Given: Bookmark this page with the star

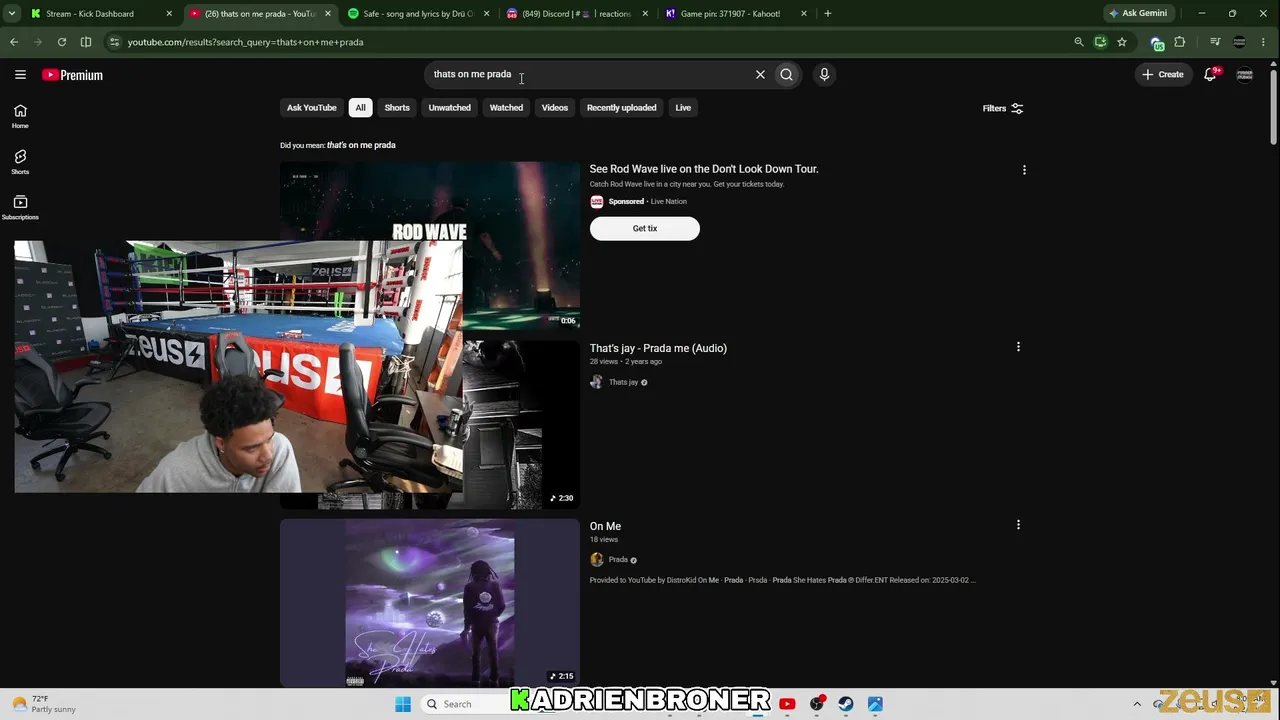Looking at the screenshot, I should [1122, 42].
